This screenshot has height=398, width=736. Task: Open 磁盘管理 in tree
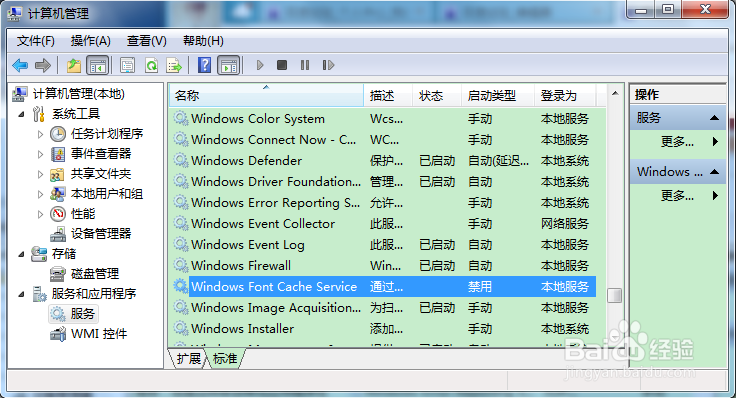tap(95, 274)
